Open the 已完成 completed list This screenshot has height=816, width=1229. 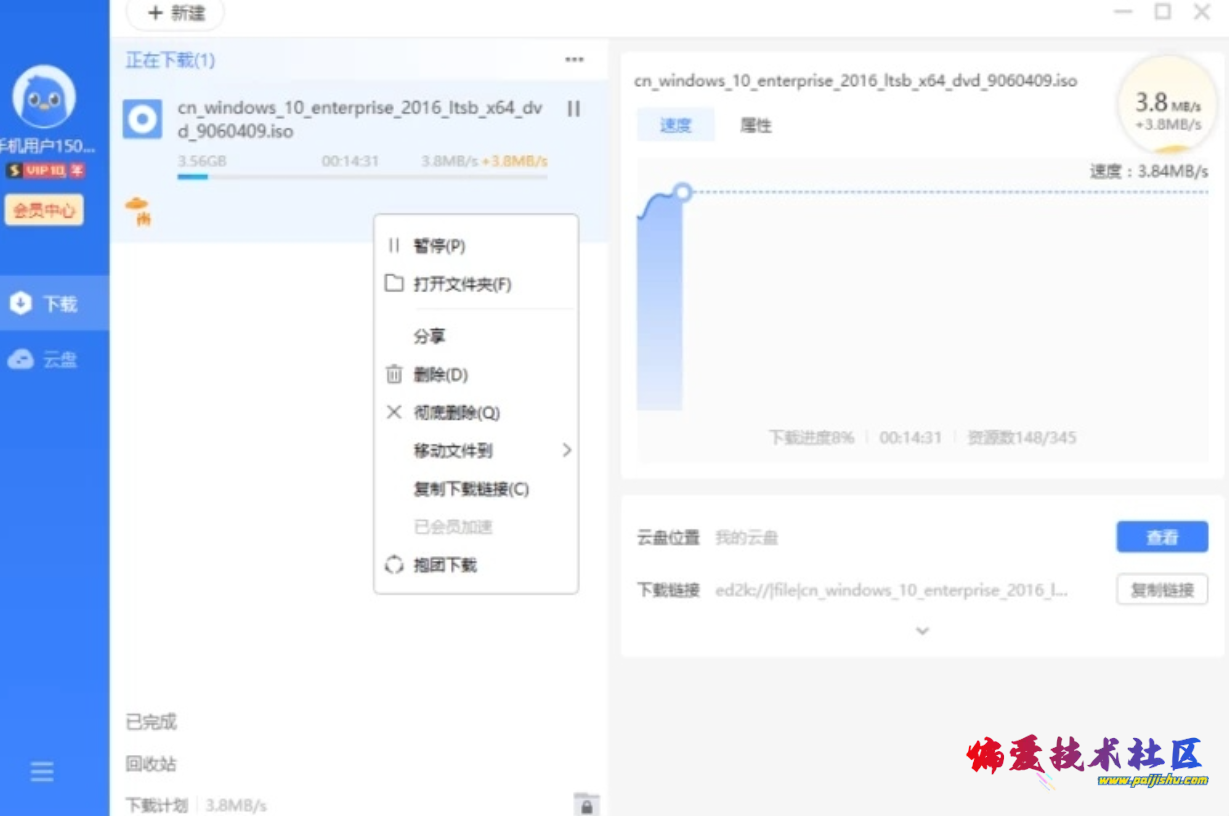151,722
